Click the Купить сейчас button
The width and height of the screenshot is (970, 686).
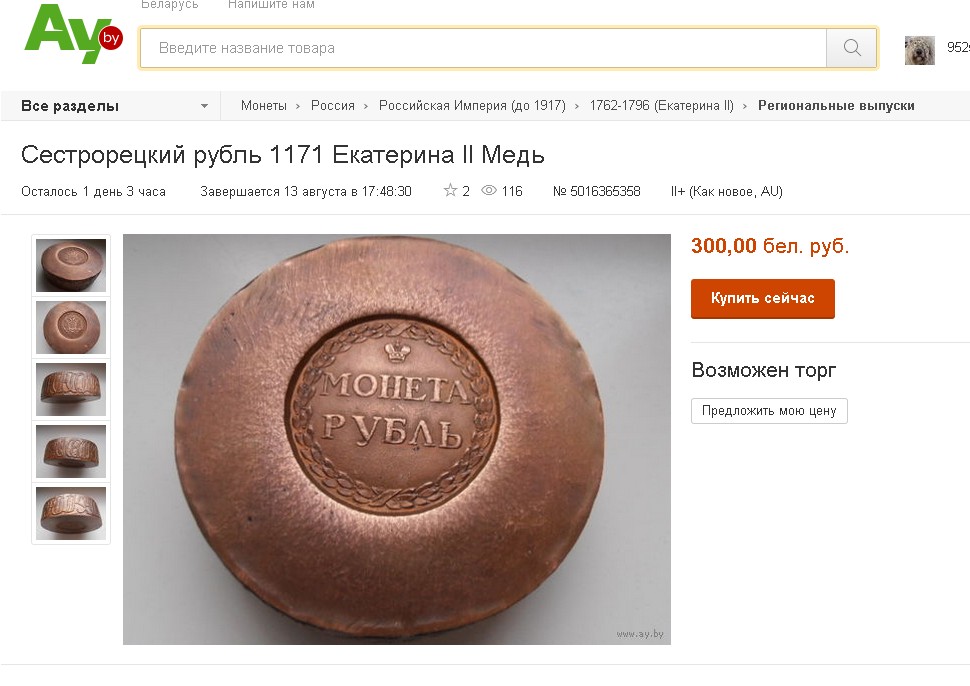763,299
